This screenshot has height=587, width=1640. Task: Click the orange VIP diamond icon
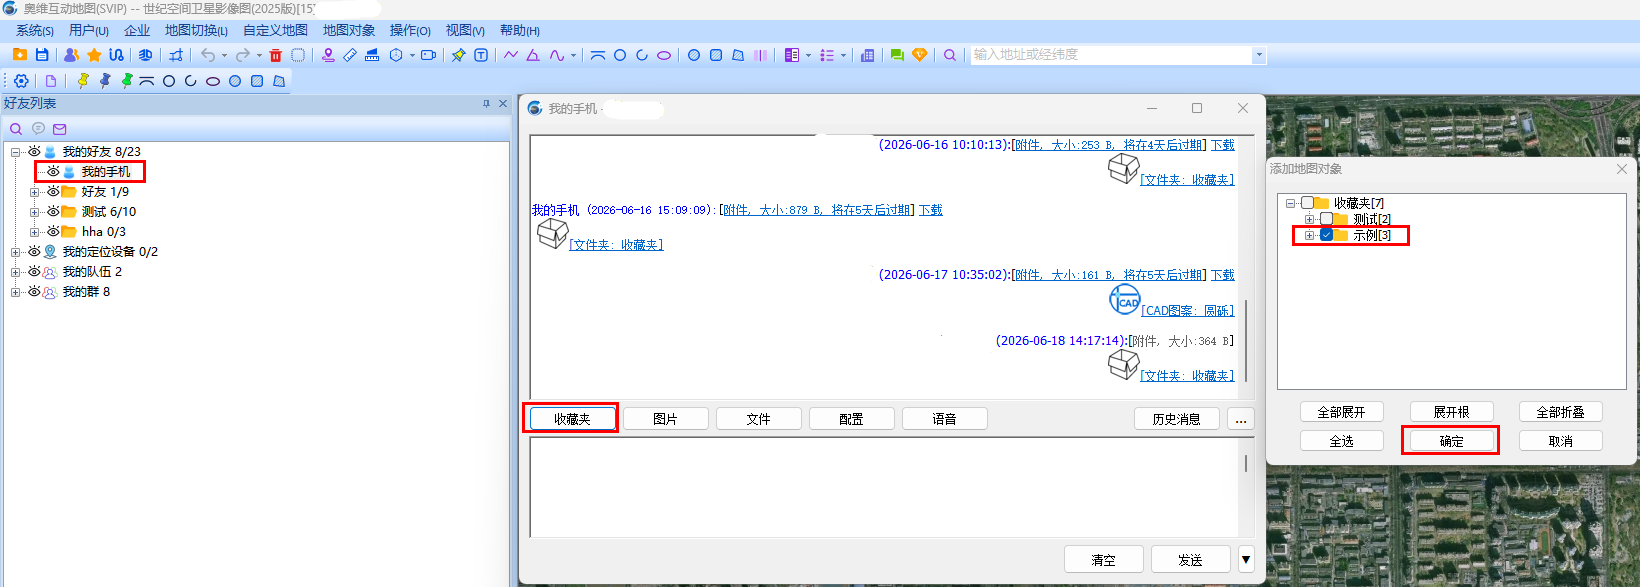tap(920, 55)
